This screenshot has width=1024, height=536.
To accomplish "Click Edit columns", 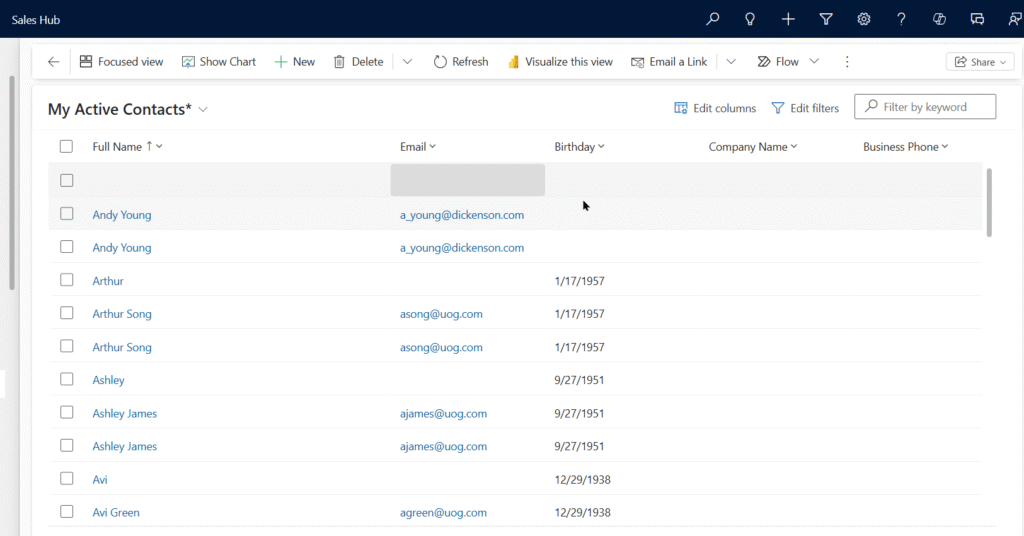I will 715,108.
